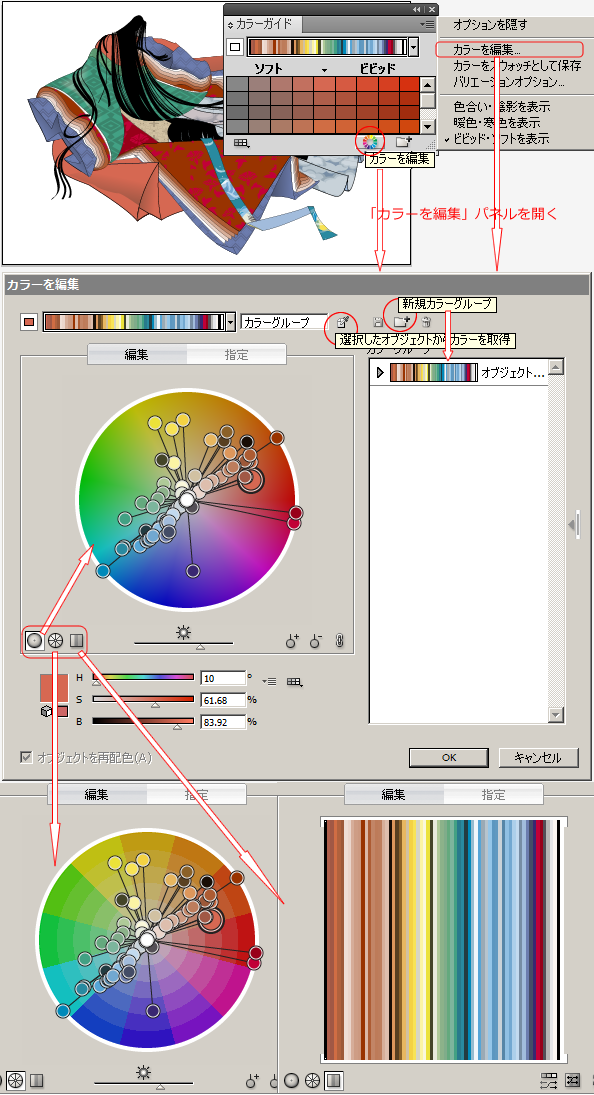The height and width of the screenshot is (1095, 594).
Task: Click the New Color Group folder icon
Action: [x=401, y=322]
